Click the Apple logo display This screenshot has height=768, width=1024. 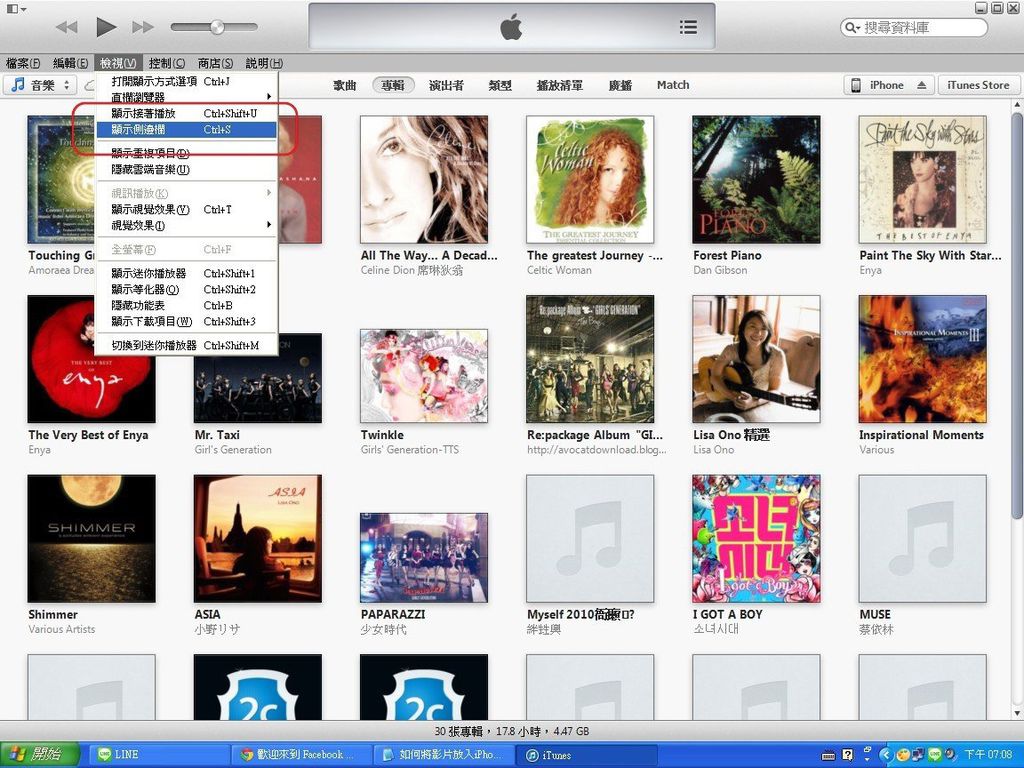coord(511,27)
